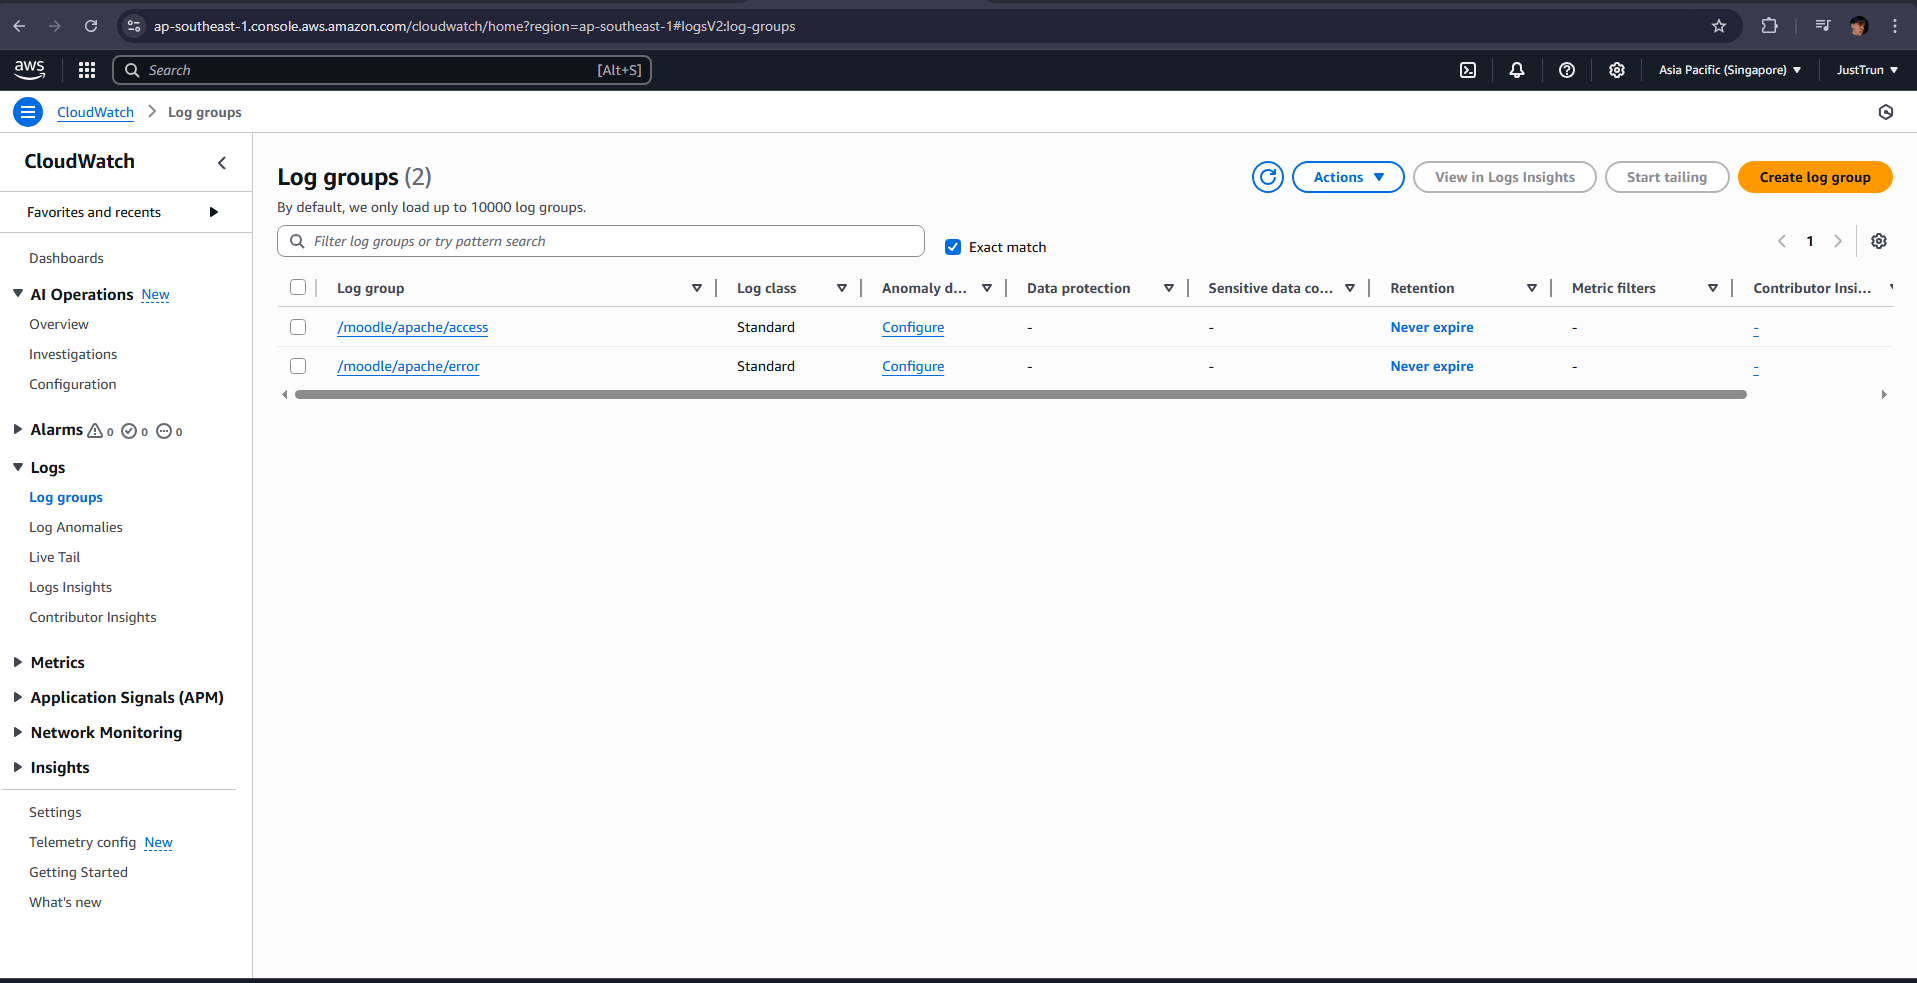Focus the AWS top Search box
This screenshot has width=1917, height=983.
382,70
